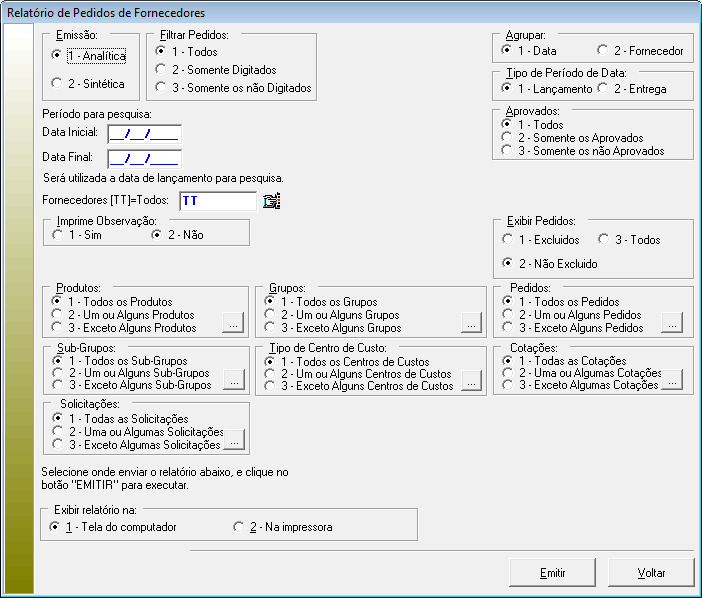The height and width of the screenshot is (598, 702).
Task: Open the Produtos selection ellipsis button
Action: click(232, 323)
